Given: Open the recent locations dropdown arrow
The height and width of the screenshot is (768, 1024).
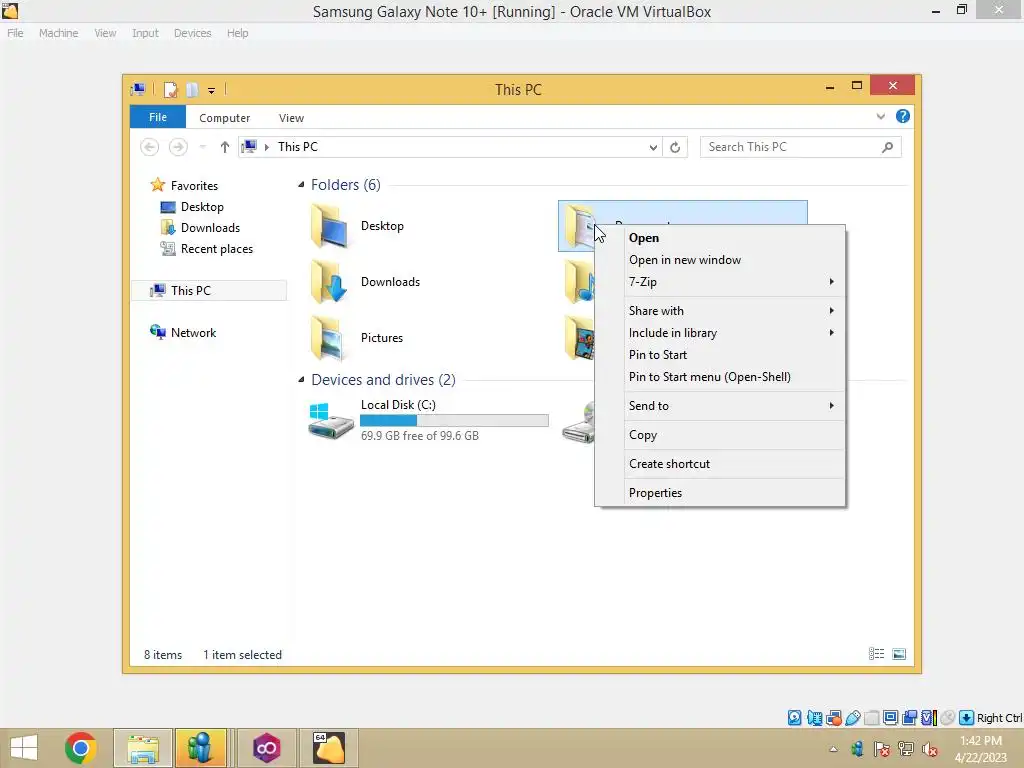Looking at the screenshot, I should (x=203, y=147).
